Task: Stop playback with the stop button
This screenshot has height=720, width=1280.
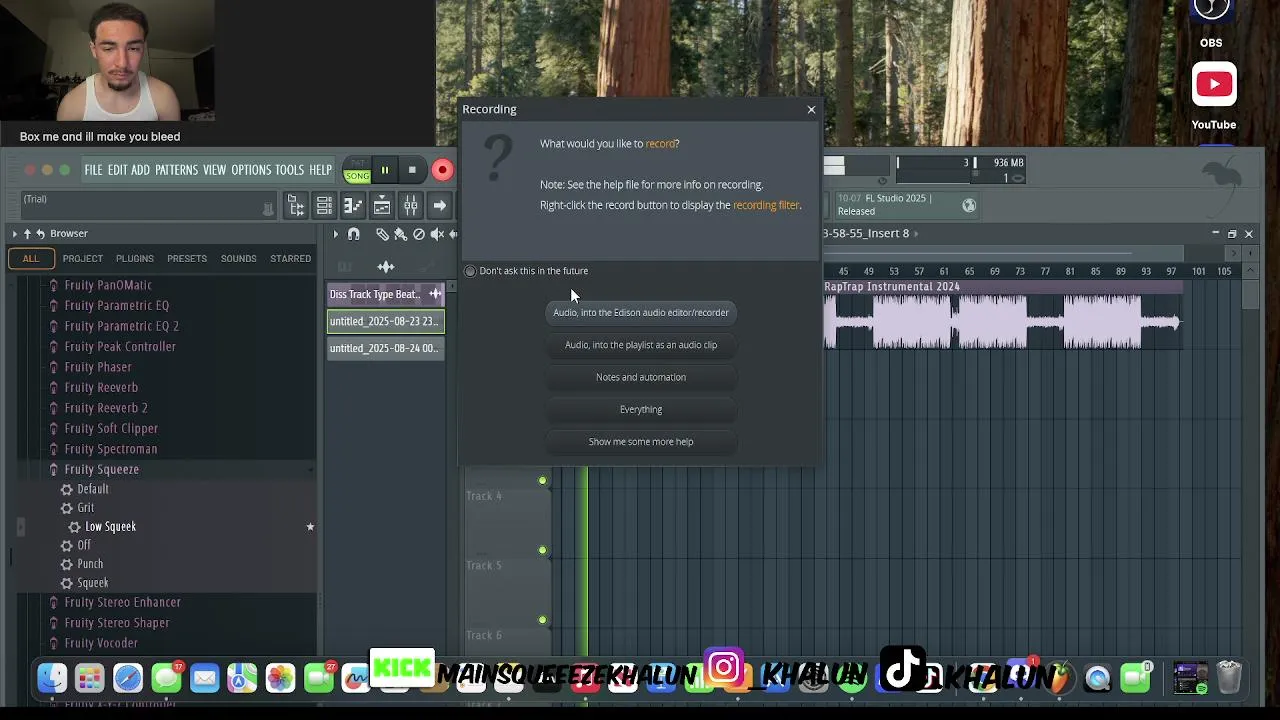Action: pyautogui.click(x=412, y=170)
